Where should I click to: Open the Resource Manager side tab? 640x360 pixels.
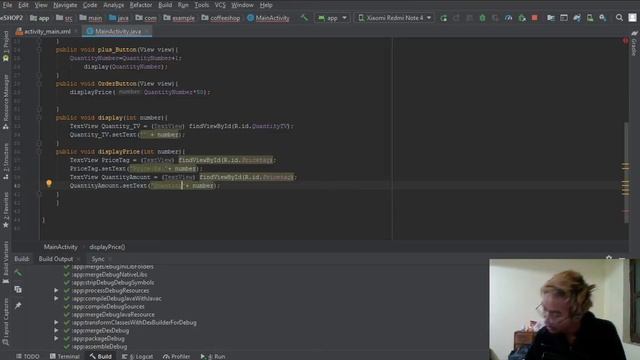6,102
